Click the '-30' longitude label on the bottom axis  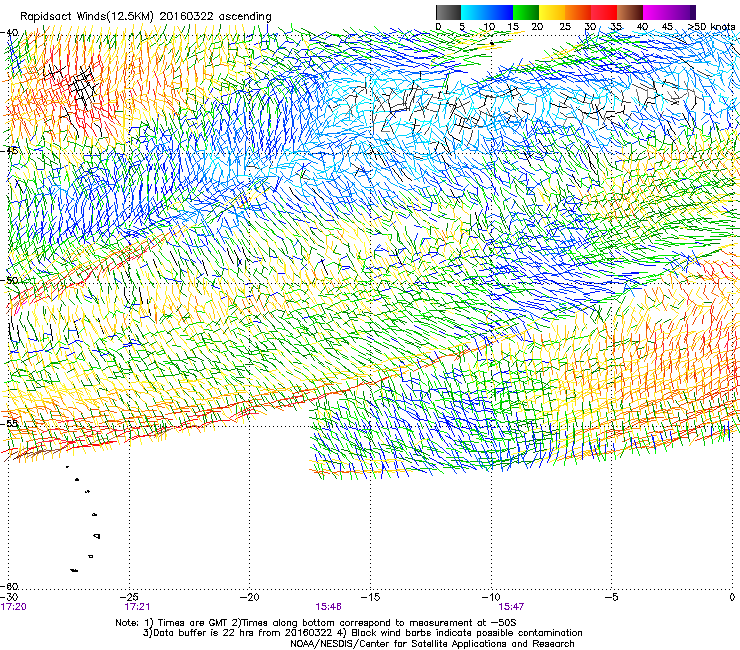coord(9,597)
